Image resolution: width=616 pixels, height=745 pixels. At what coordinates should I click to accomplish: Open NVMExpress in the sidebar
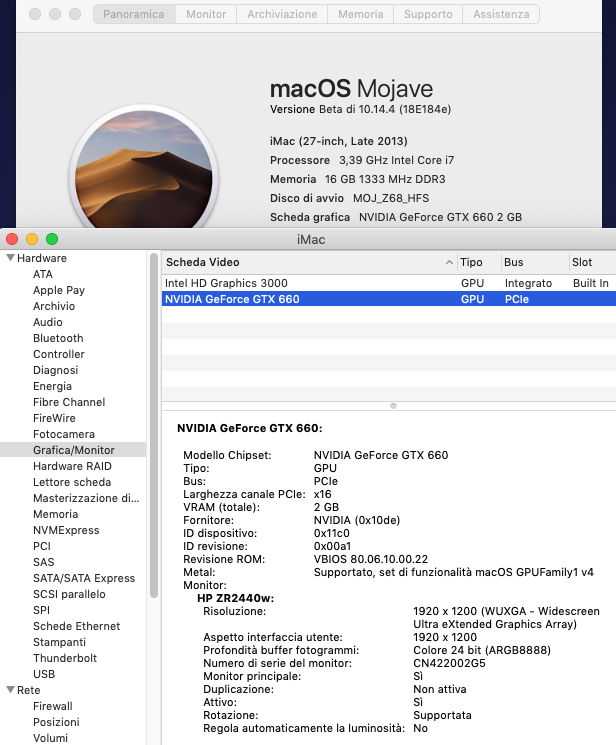pos(66,530)
